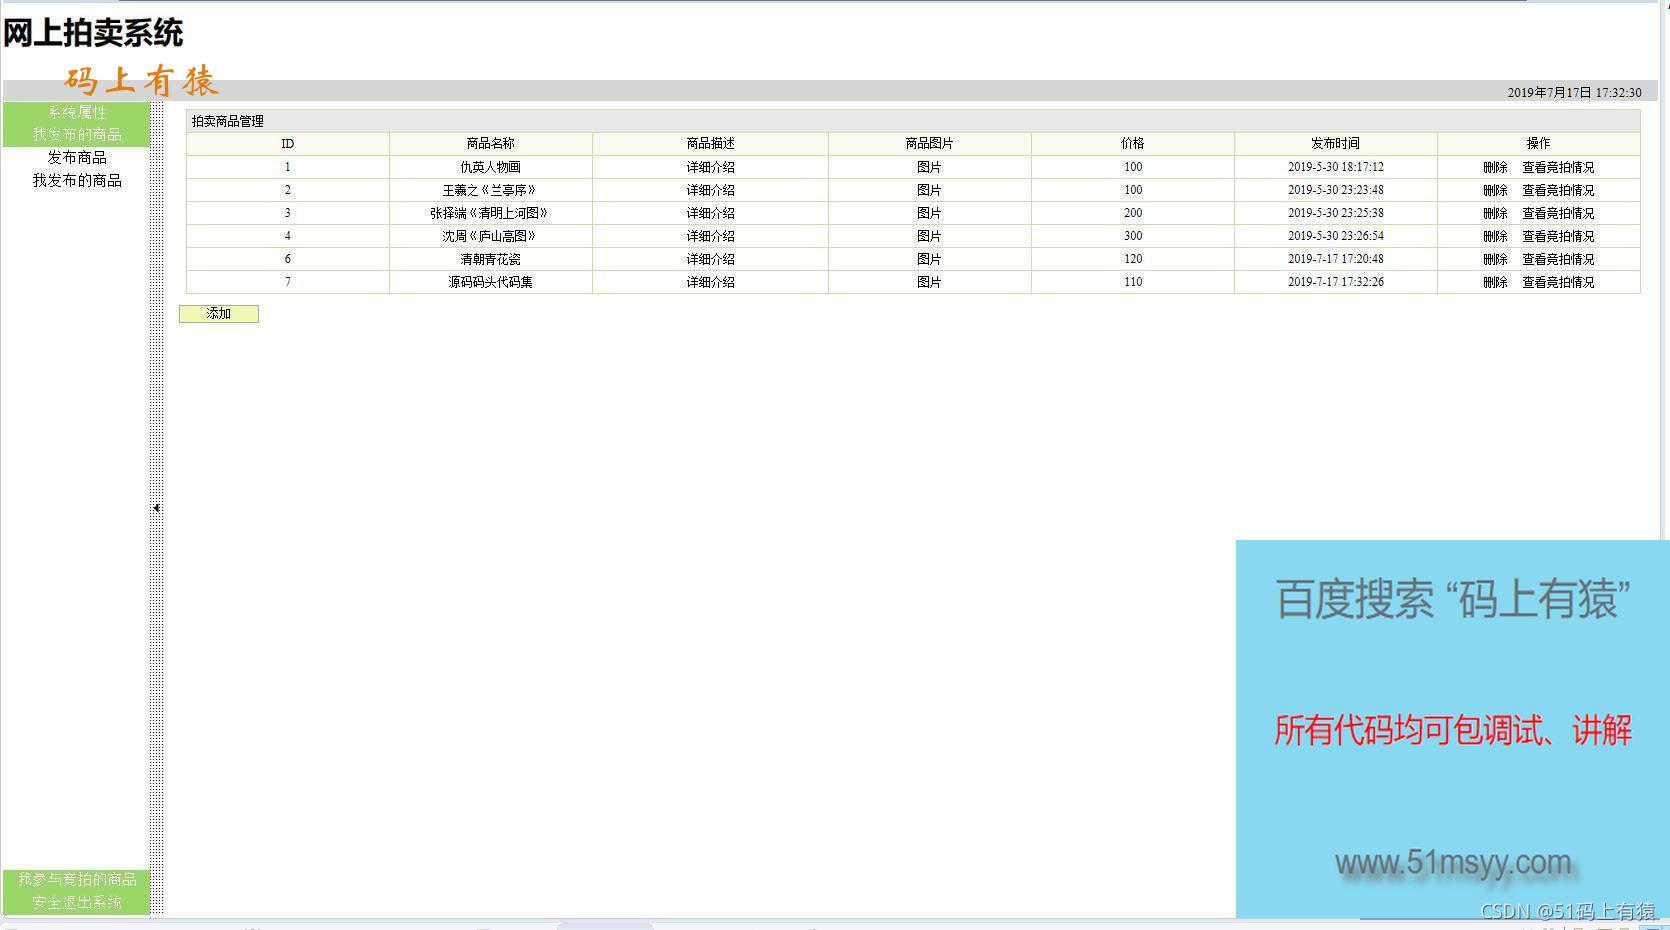
Task: Click the 操作 column header
Action: (x=1539, y=144)
